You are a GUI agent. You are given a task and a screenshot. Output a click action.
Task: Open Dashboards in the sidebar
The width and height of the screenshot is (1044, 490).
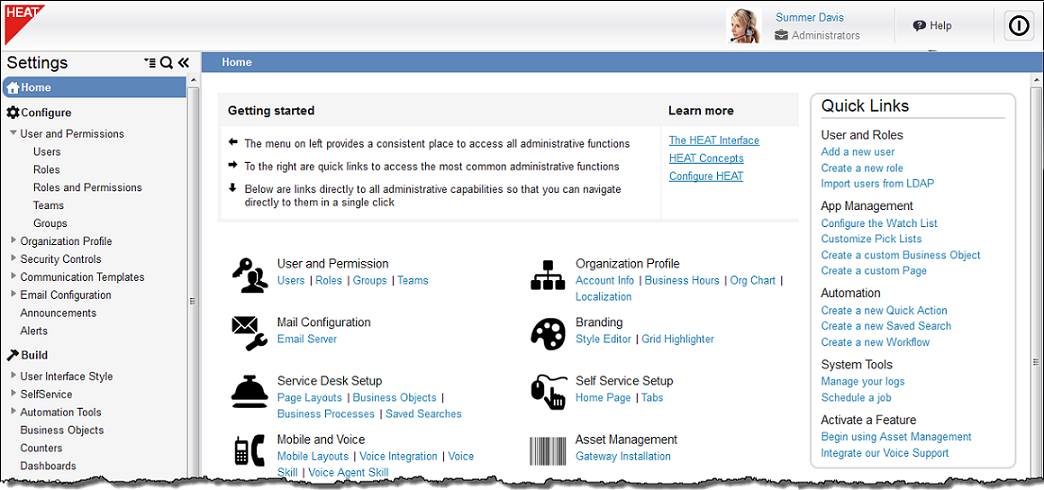click(48, 466)
